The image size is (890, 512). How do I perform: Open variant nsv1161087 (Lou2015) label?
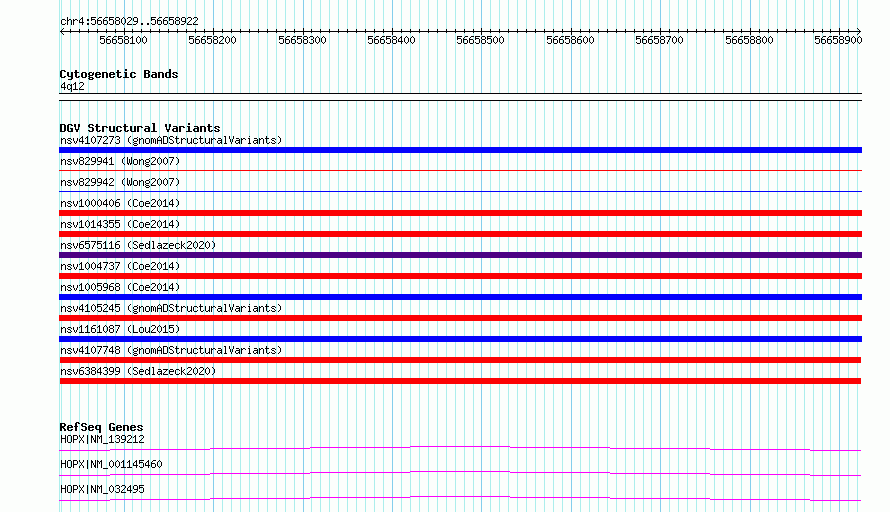coord(120,329)
